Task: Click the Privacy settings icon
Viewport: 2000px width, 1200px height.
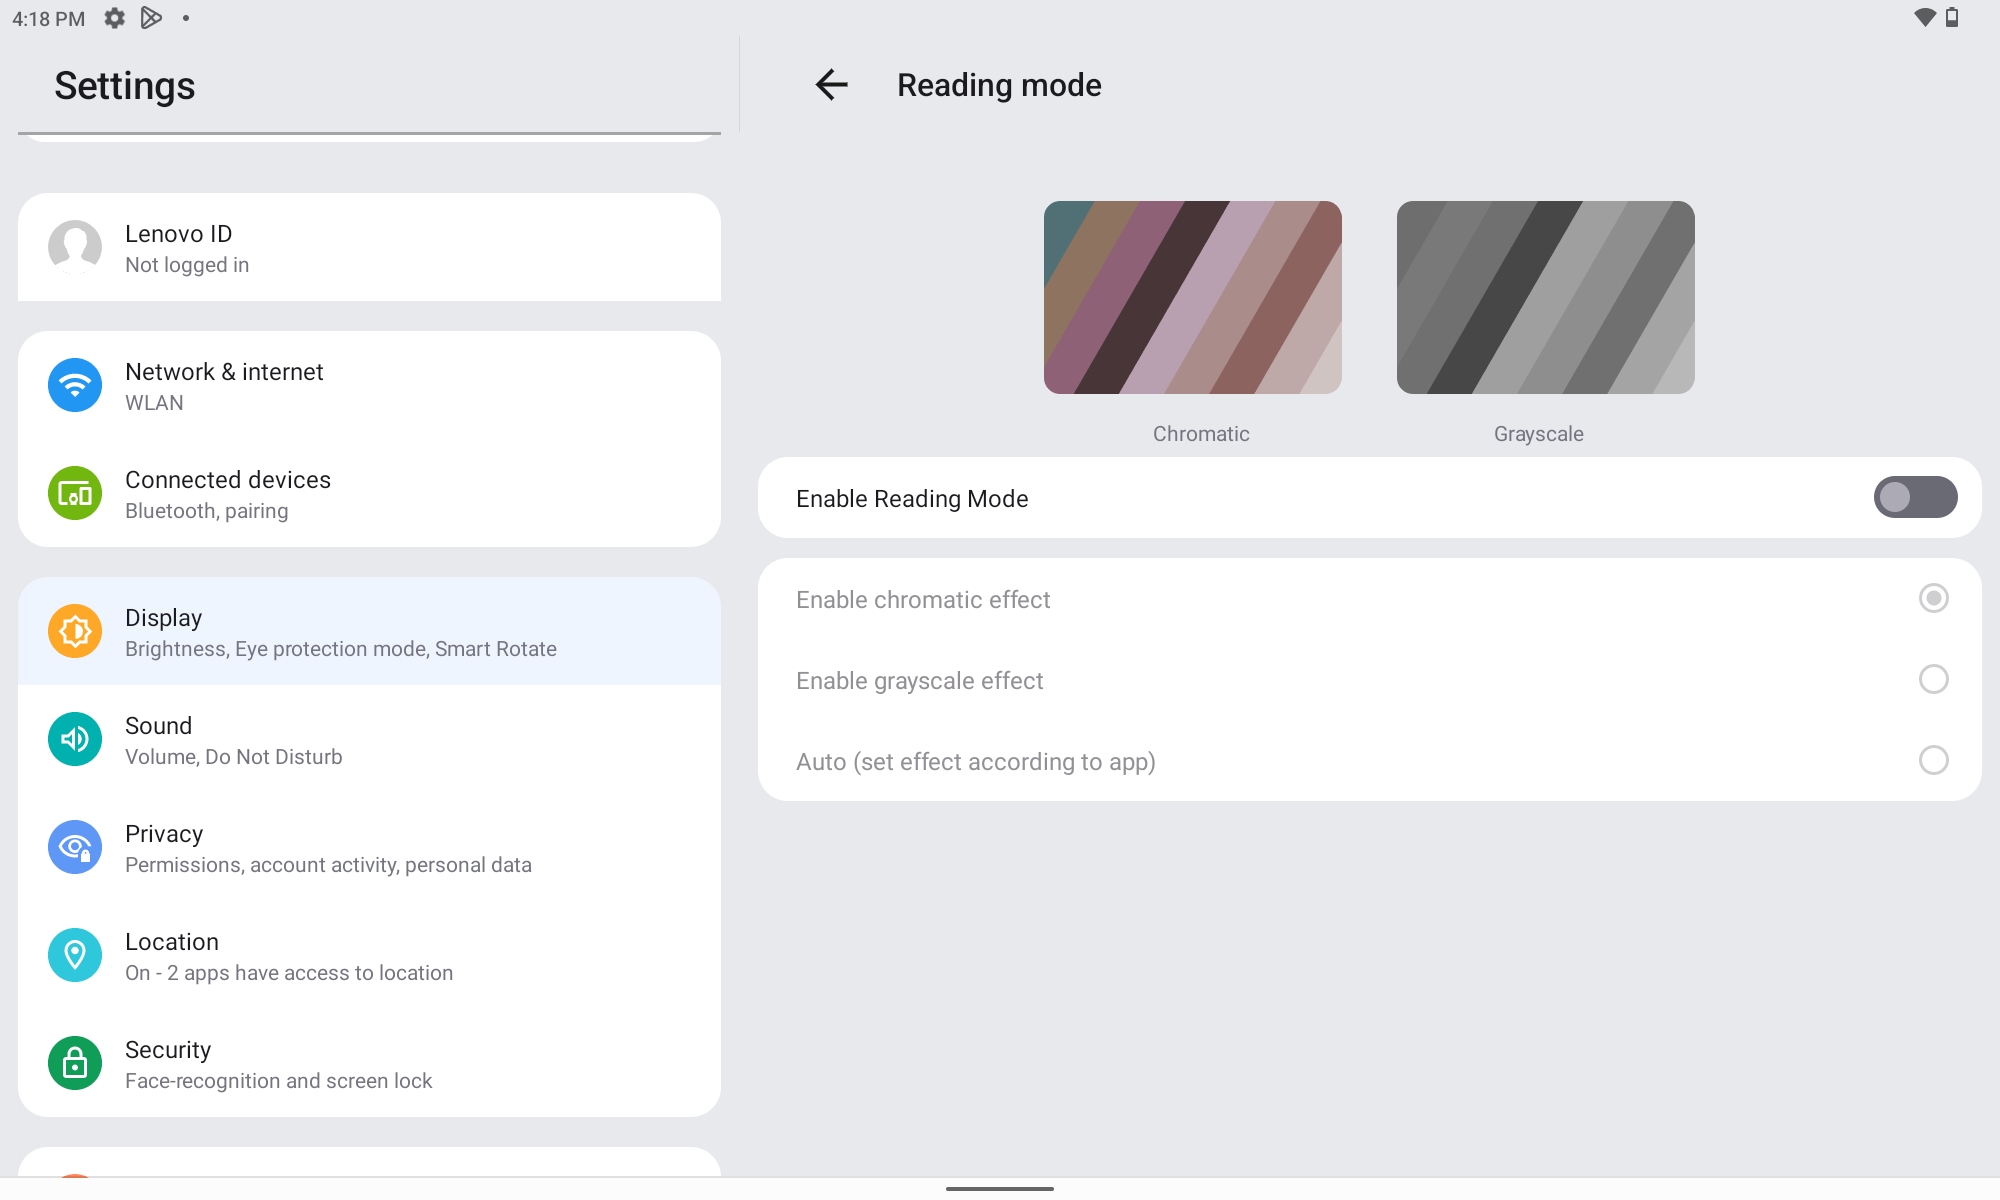Action: click(73, 846)
